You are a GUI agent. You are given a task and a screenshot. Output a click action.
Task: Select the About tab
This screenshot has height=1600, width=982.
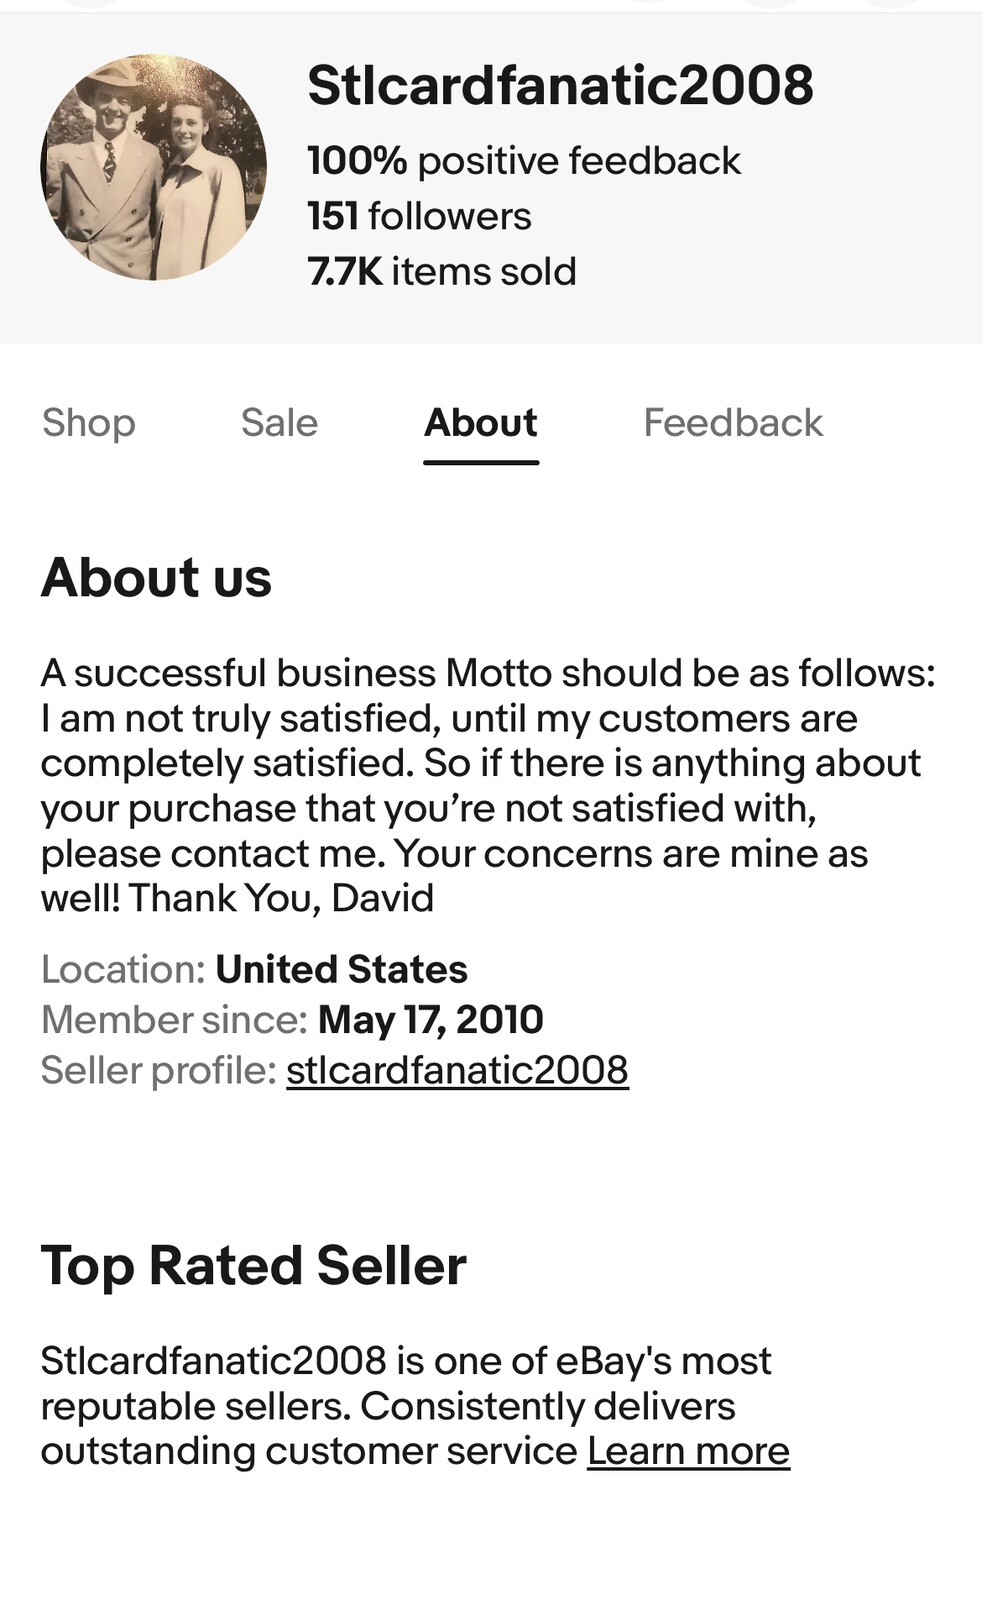pyautogui.click(x=481, y=423)
